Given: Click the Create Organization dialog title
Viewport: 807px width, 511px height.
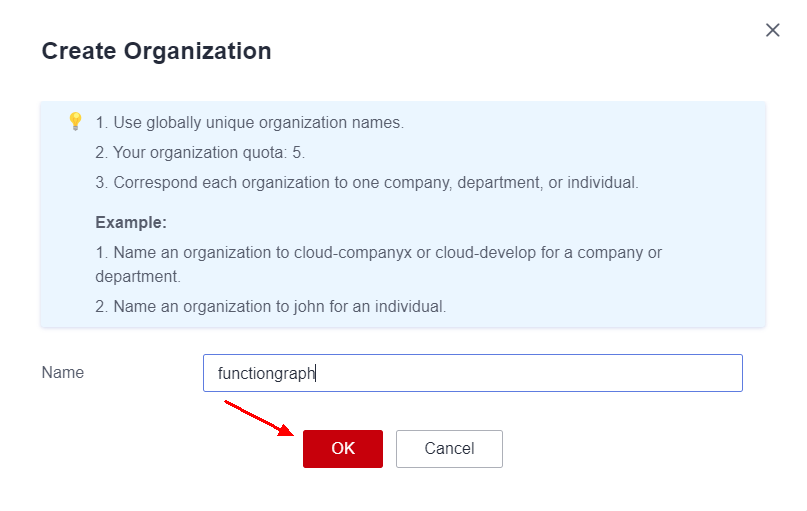Looking at the screenshot, I should (x=156, y=51).
